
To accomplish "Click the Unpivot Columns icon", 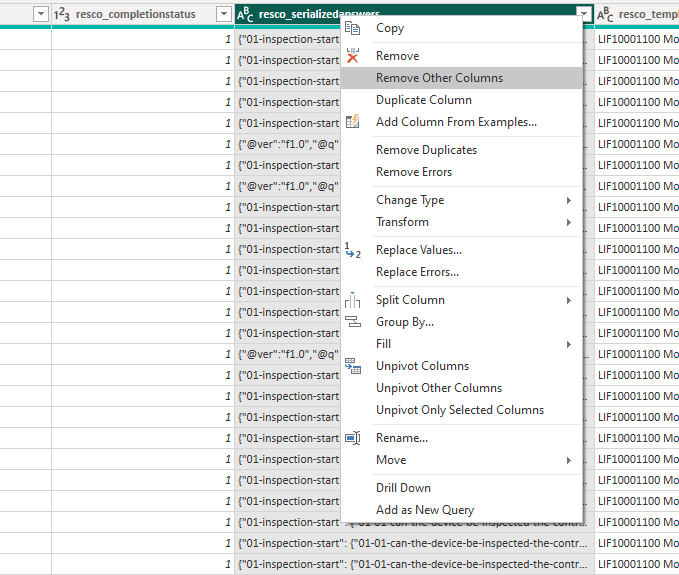I will pyautogui.click(x=352, y=366).
